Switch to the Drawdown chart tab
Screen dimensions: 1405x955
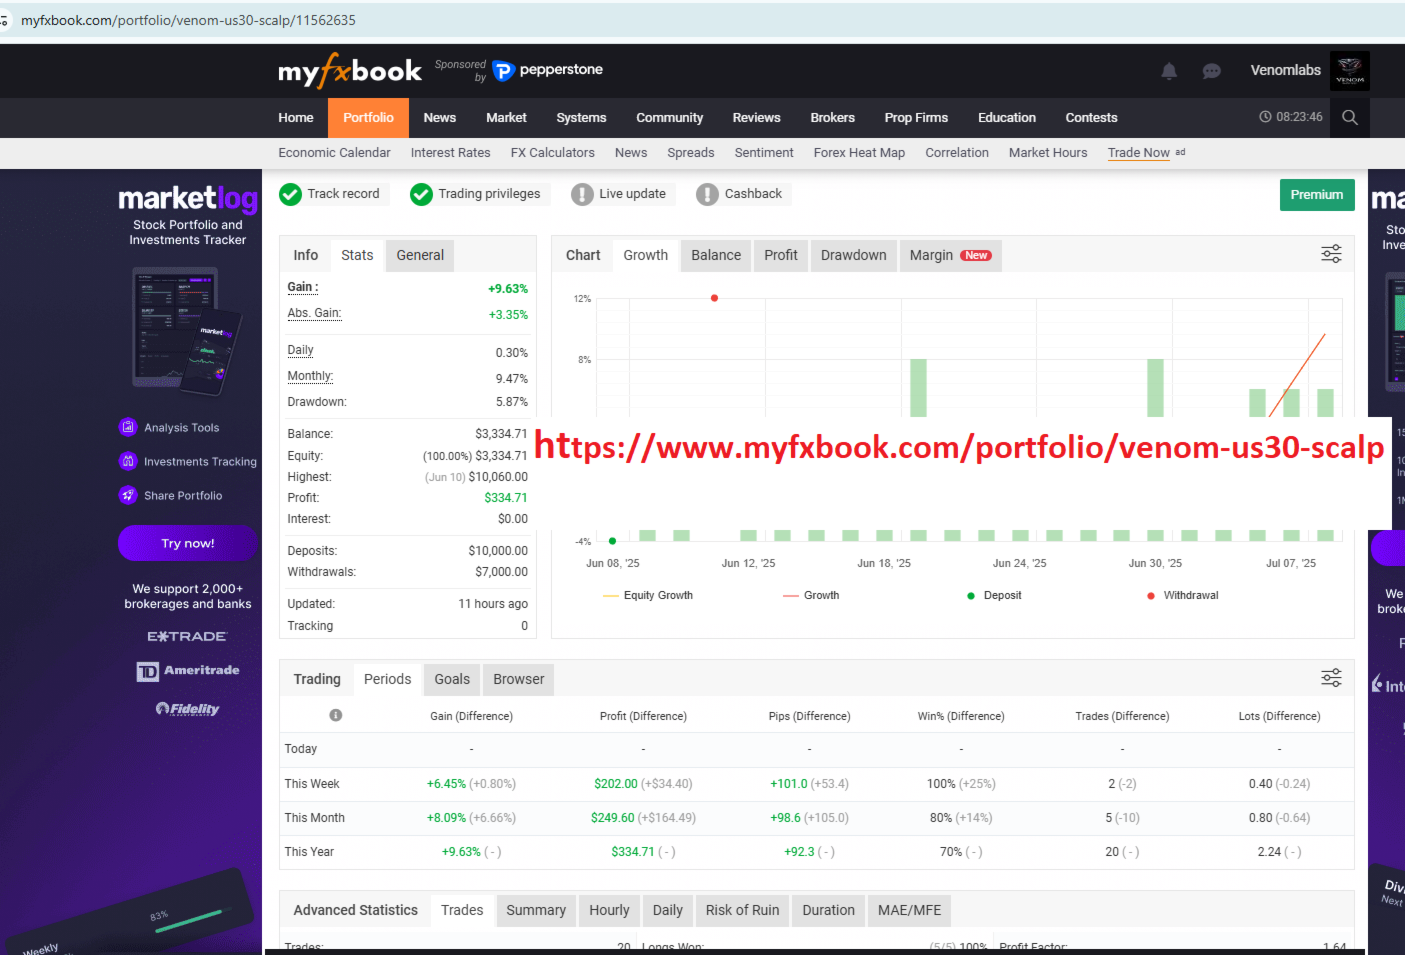pyautogui.click(x=853, y=255)
